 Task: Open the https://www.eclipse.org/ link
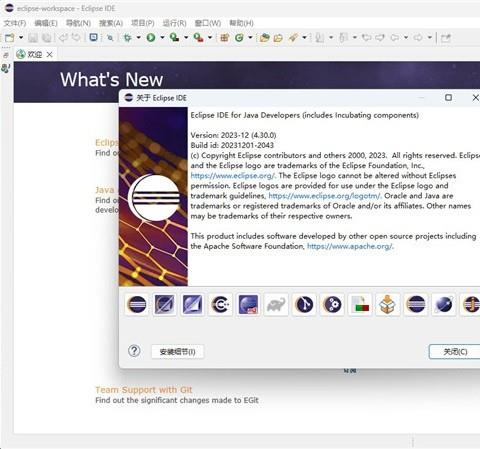pyautogui.click(x=233, y=176)
